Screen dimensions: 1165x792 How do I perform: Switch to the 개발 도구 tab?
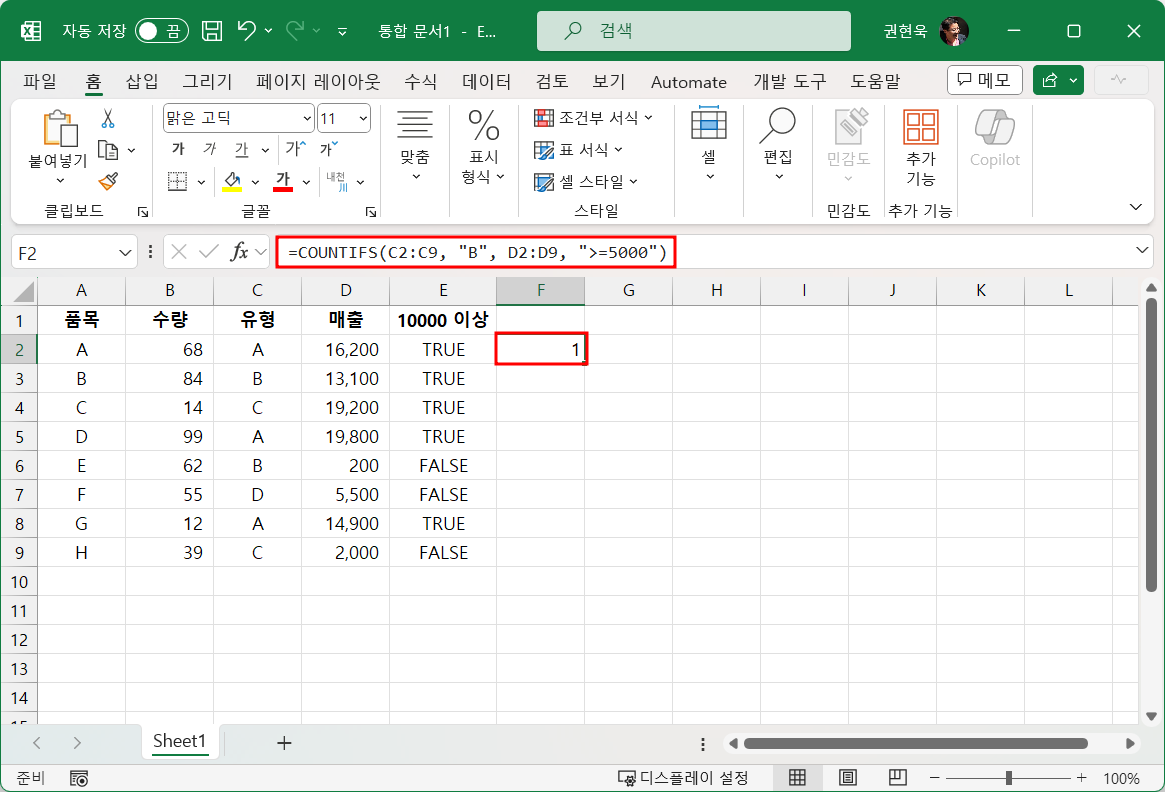tap(790, 82)
